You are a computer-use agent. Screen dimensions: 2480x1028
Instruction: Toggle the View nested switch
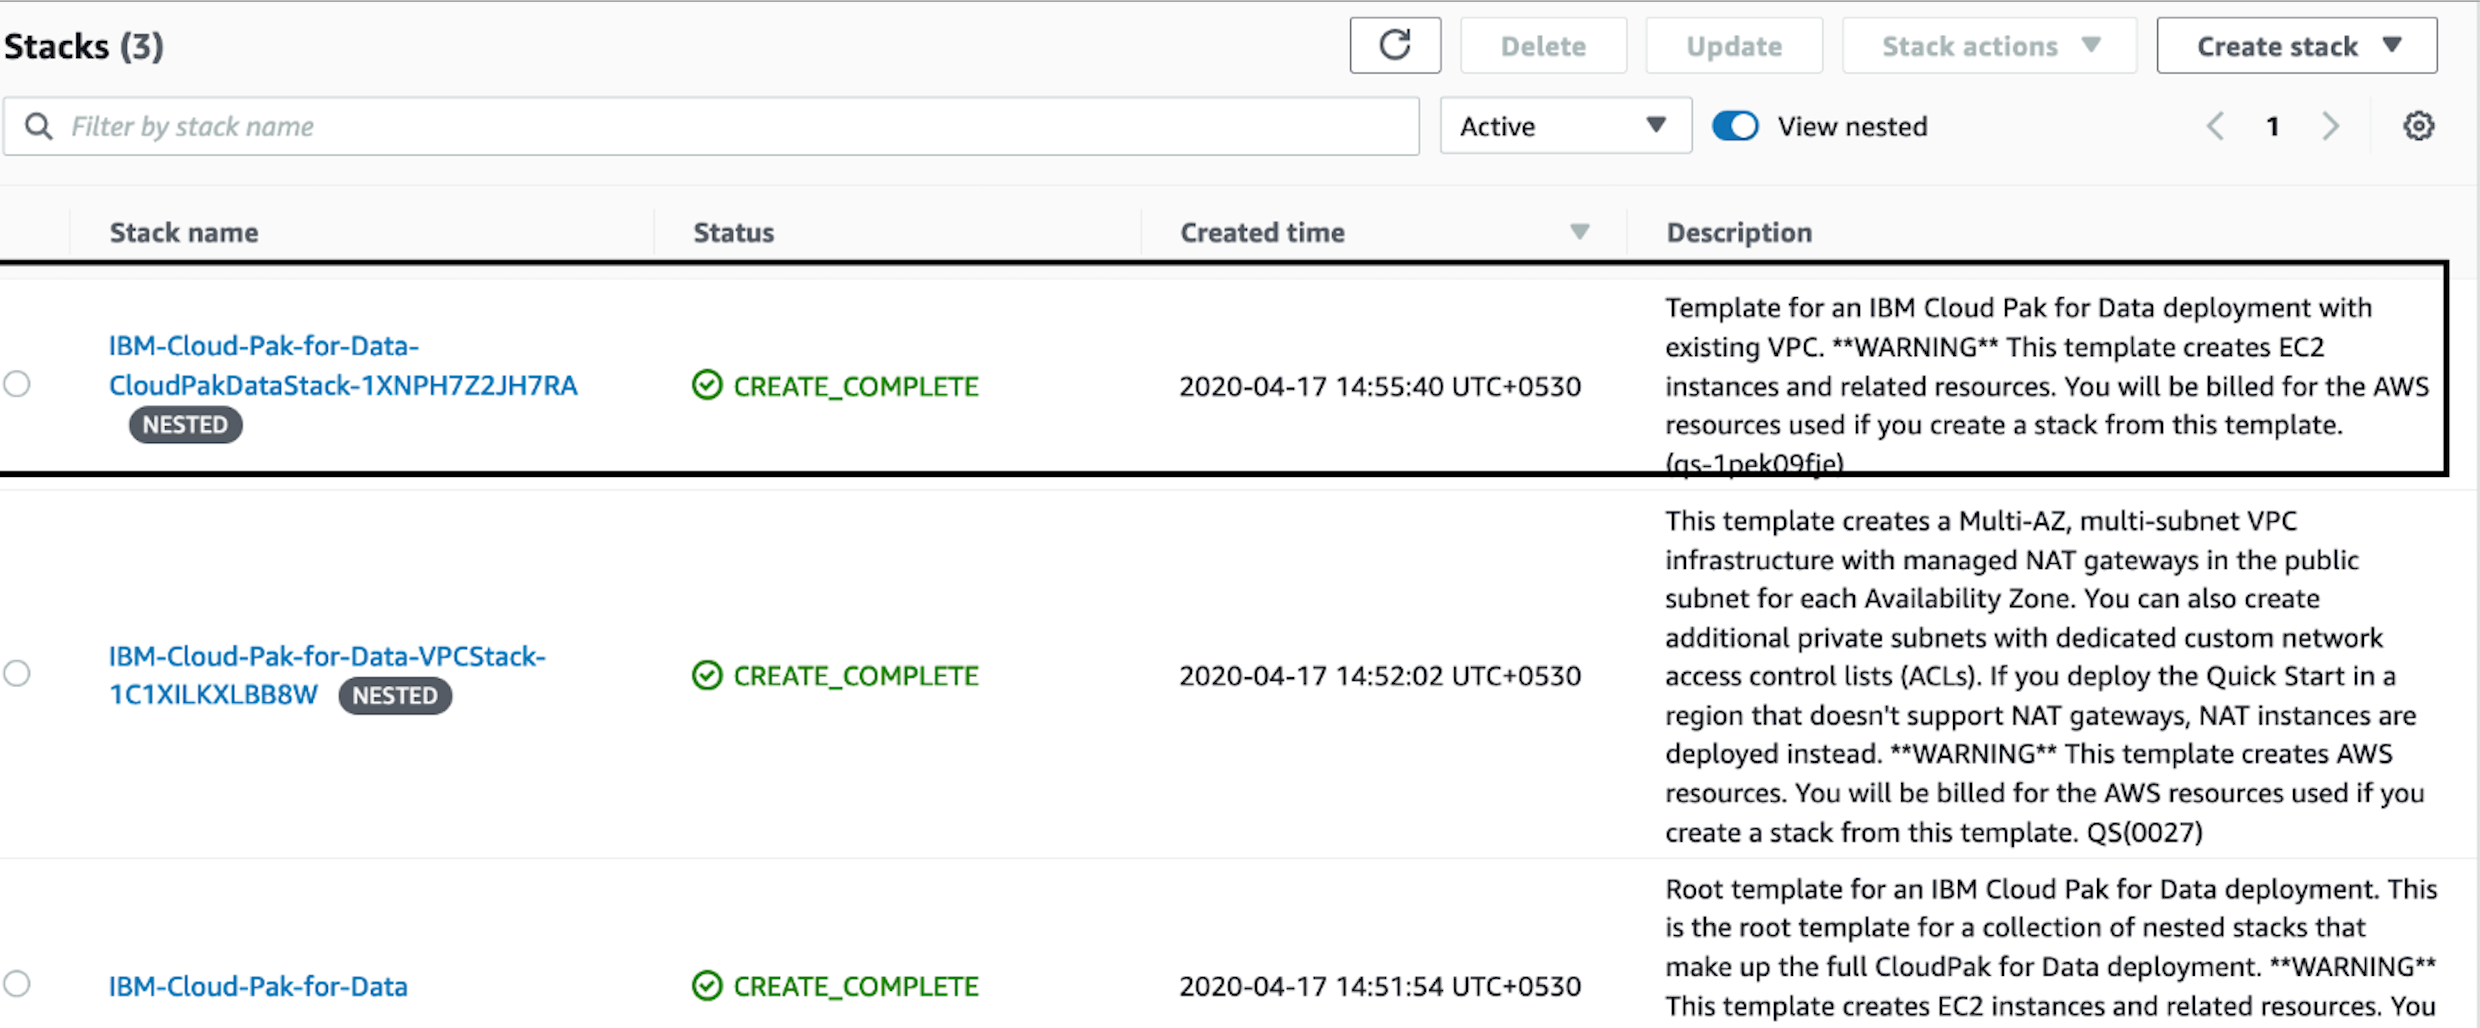coord(1735,126)
